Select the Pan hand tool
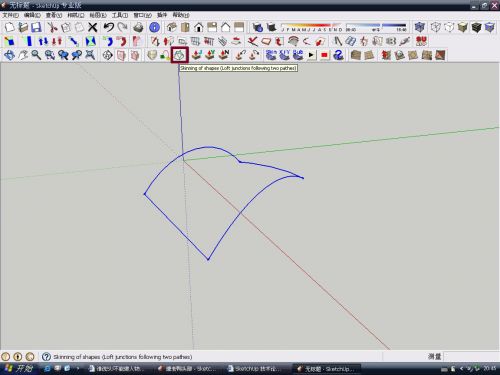The image size is (500, 375). (23, 55)
